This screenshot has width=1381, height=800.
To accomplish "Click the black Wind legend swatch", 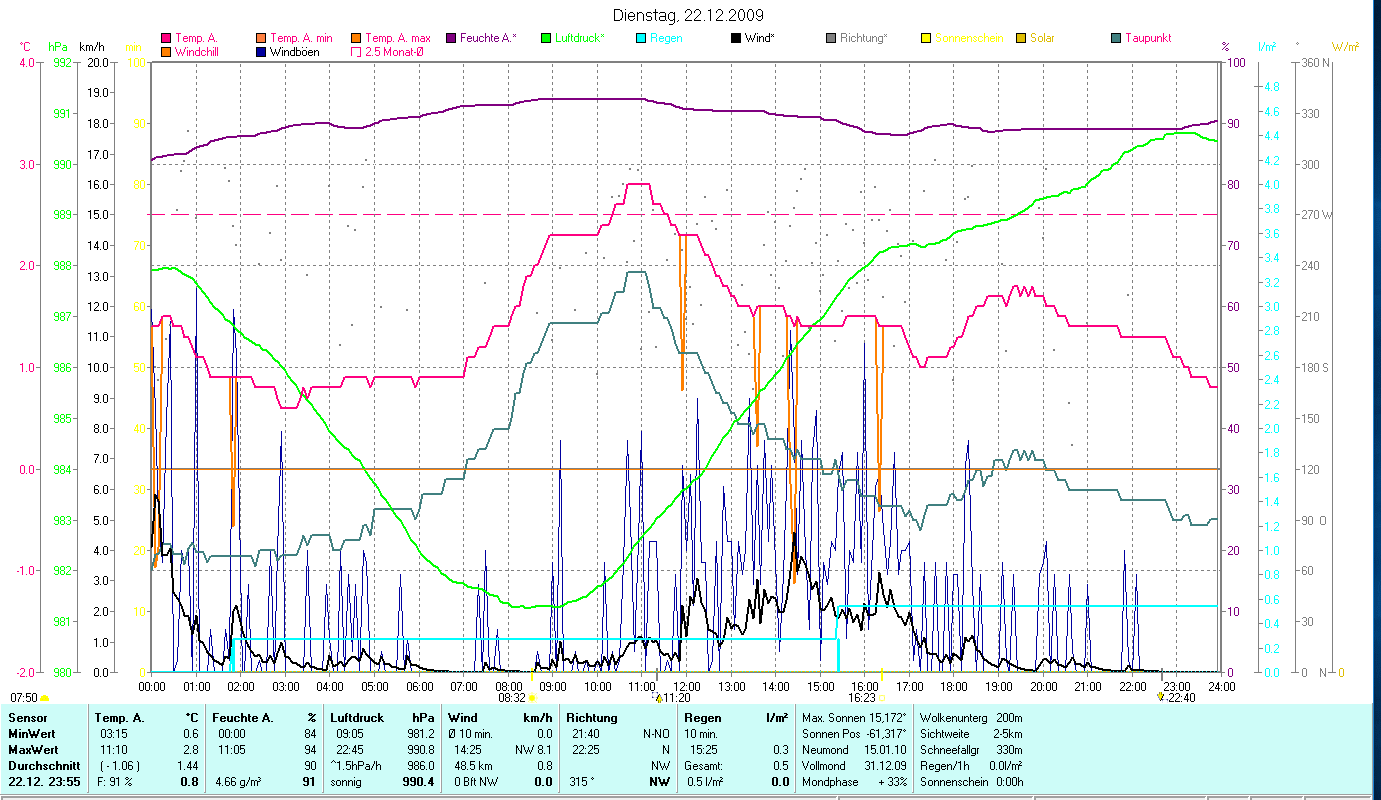I will (735, 38).
